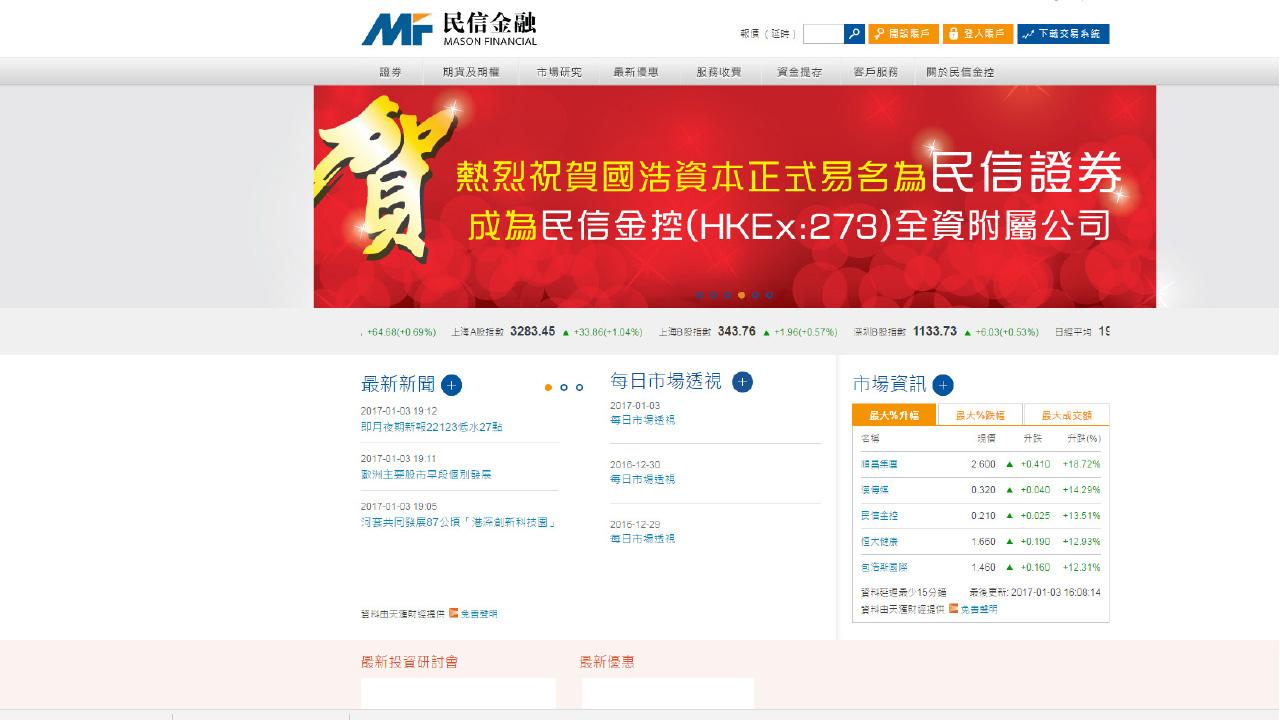Screen dimensions: 1280x720
Task: Open the 證券 navigation menu
Action: click(x=390, y=72)
